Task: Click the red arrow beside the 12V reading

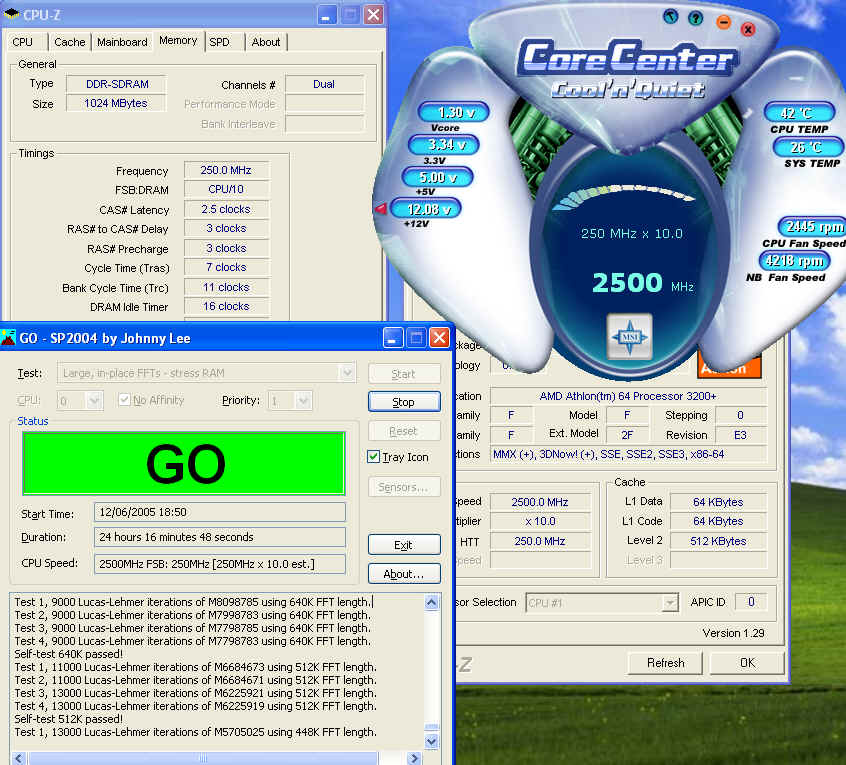Action: (381, 208)
